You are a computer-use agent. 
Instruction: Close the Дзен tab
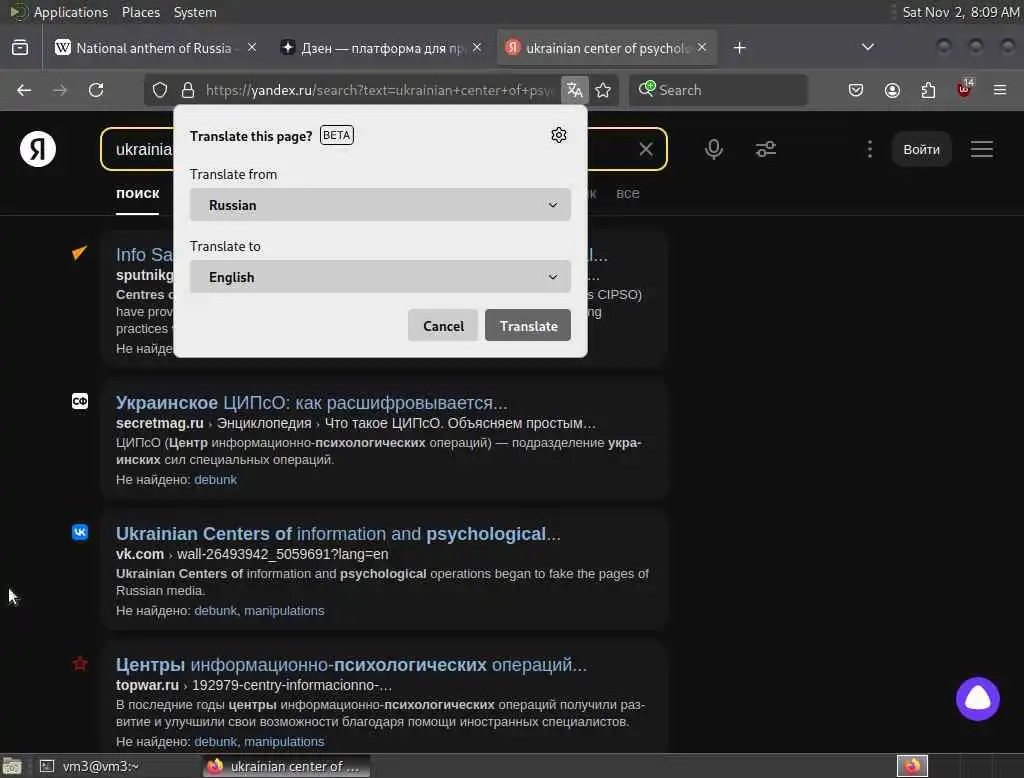click(477, 48)
